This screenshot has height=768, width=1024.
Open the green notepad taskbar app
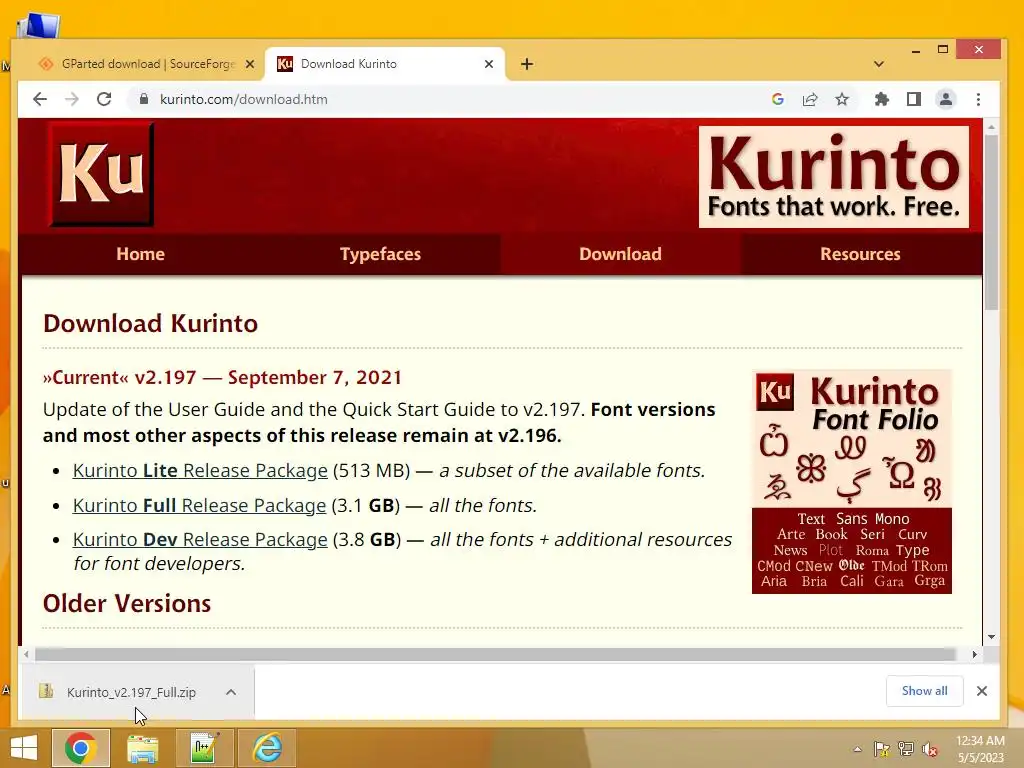[x=204, y=748]
